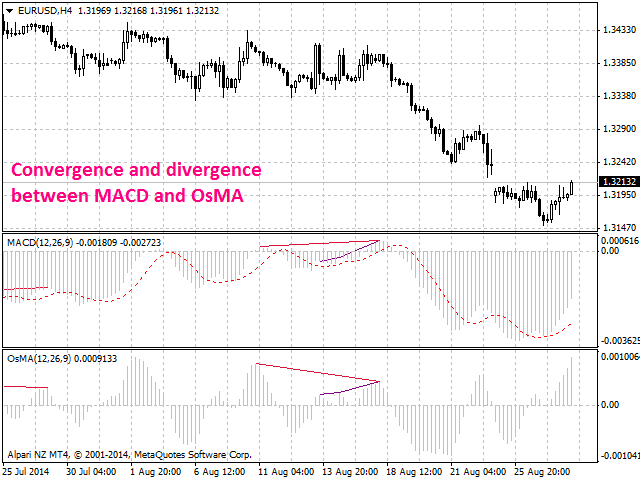Click the 0.001006 OsMA scale value
The height and width of the screenshot is (480, 640).
click(x=618, y=357)
